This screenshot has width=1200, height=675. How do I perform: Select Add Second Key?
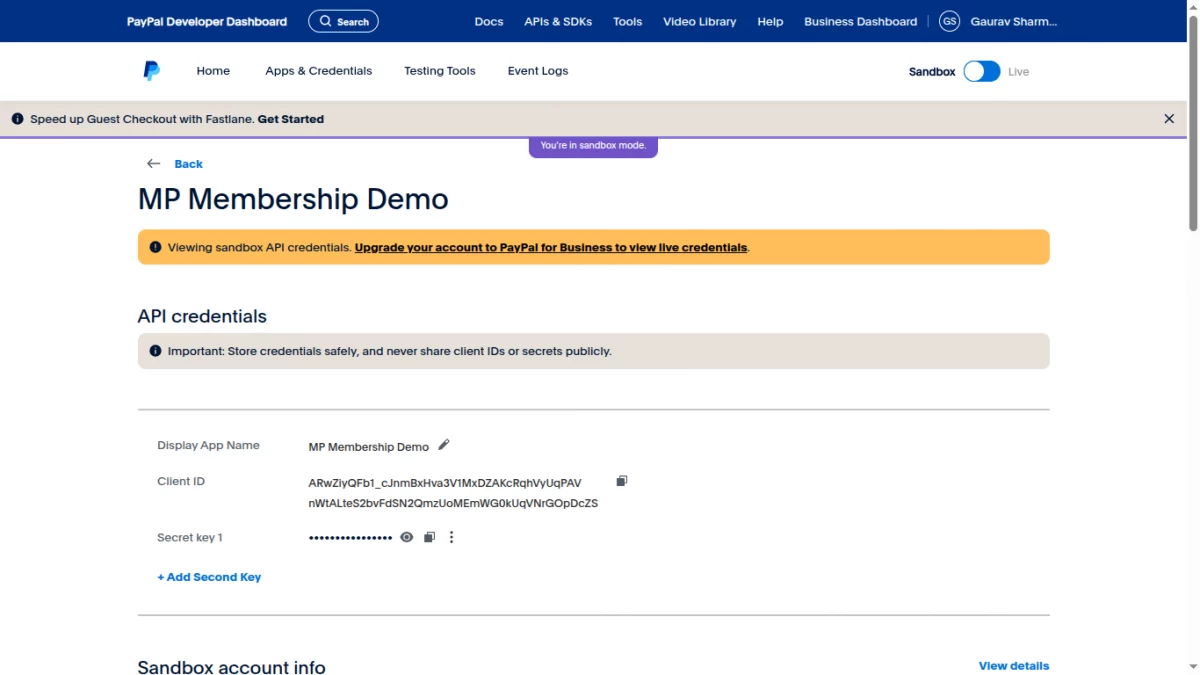(208, 576)
